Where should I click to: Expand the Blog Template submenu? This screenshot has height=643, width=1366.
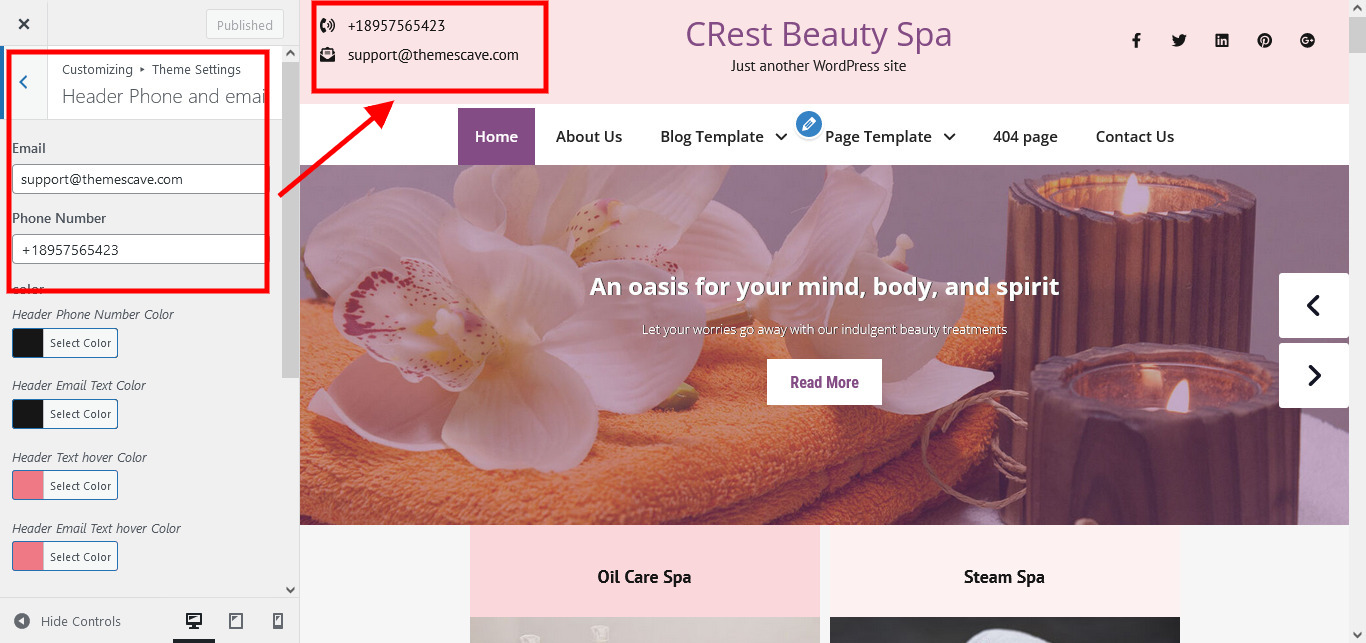click(781, 137)
